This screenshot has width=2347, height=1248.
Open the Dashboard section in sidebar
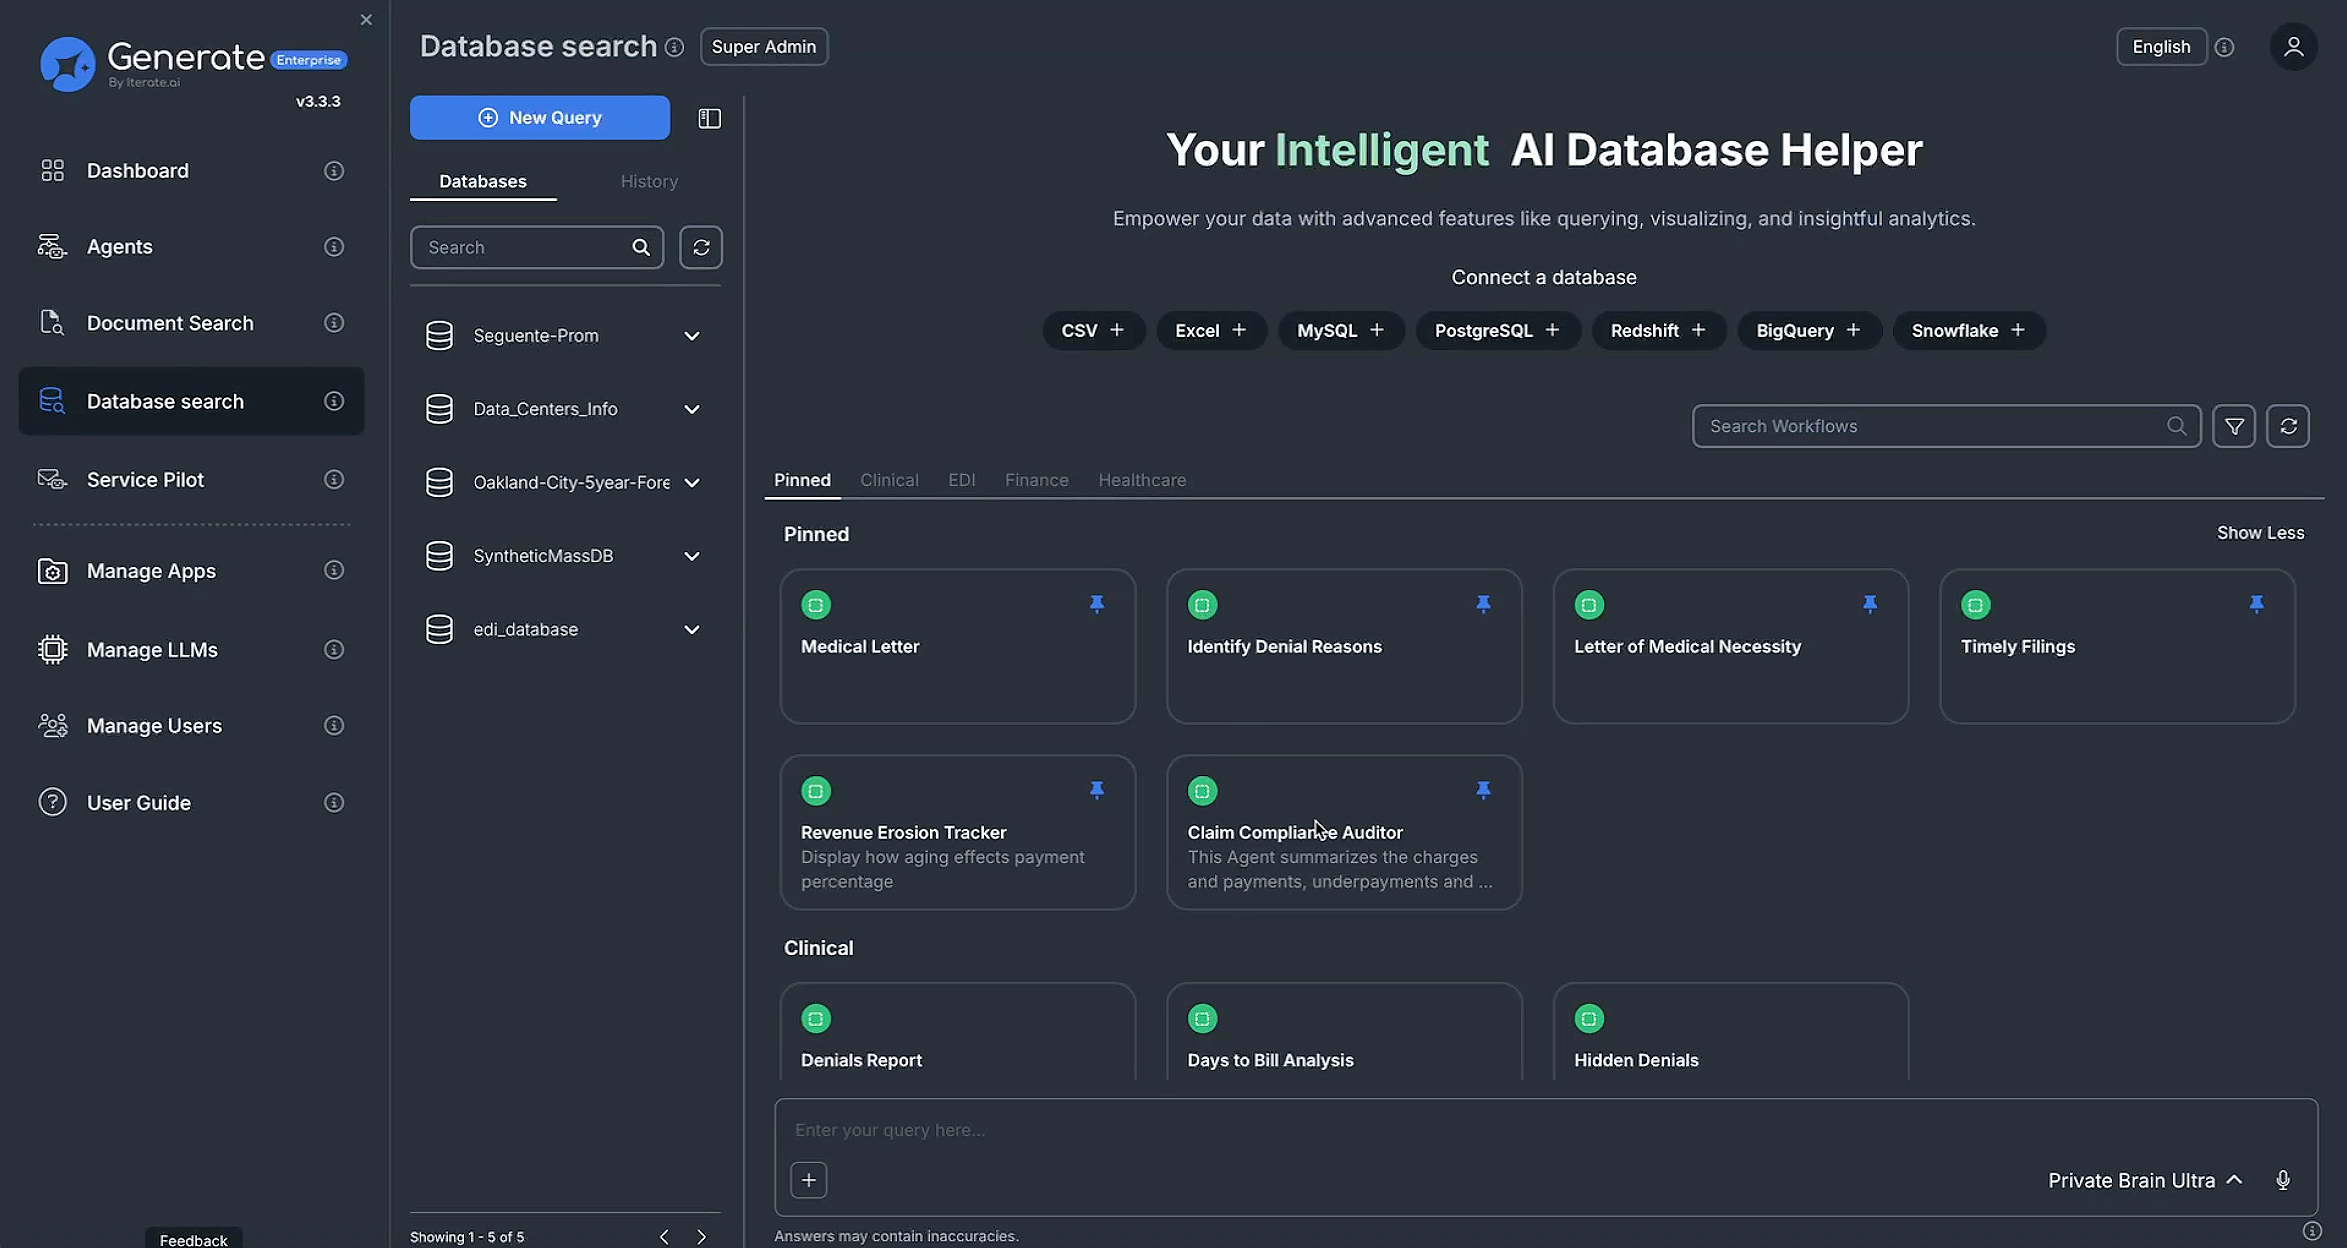(x=137, y=170)
